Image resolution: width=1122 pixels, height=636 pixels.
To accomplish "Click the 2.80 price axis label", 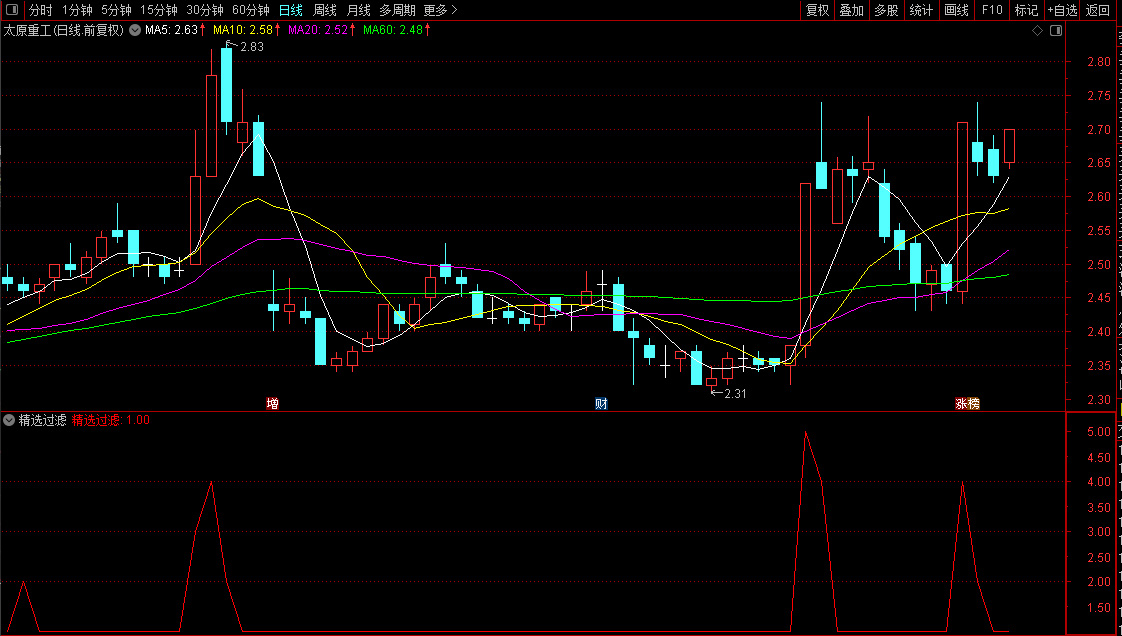I will coord(1099,62).
